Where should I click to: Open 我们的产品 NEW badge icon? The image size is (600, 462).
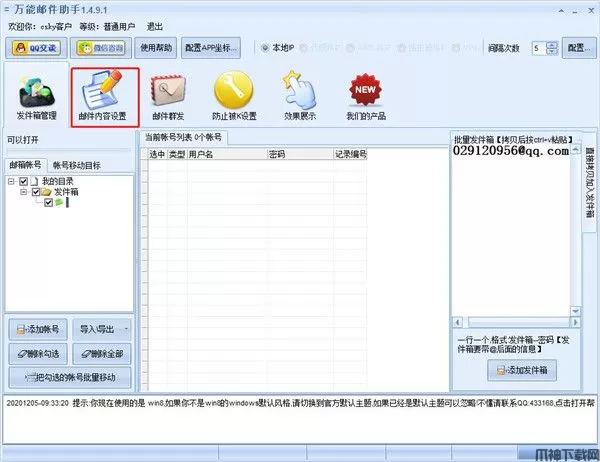point(365,97)
